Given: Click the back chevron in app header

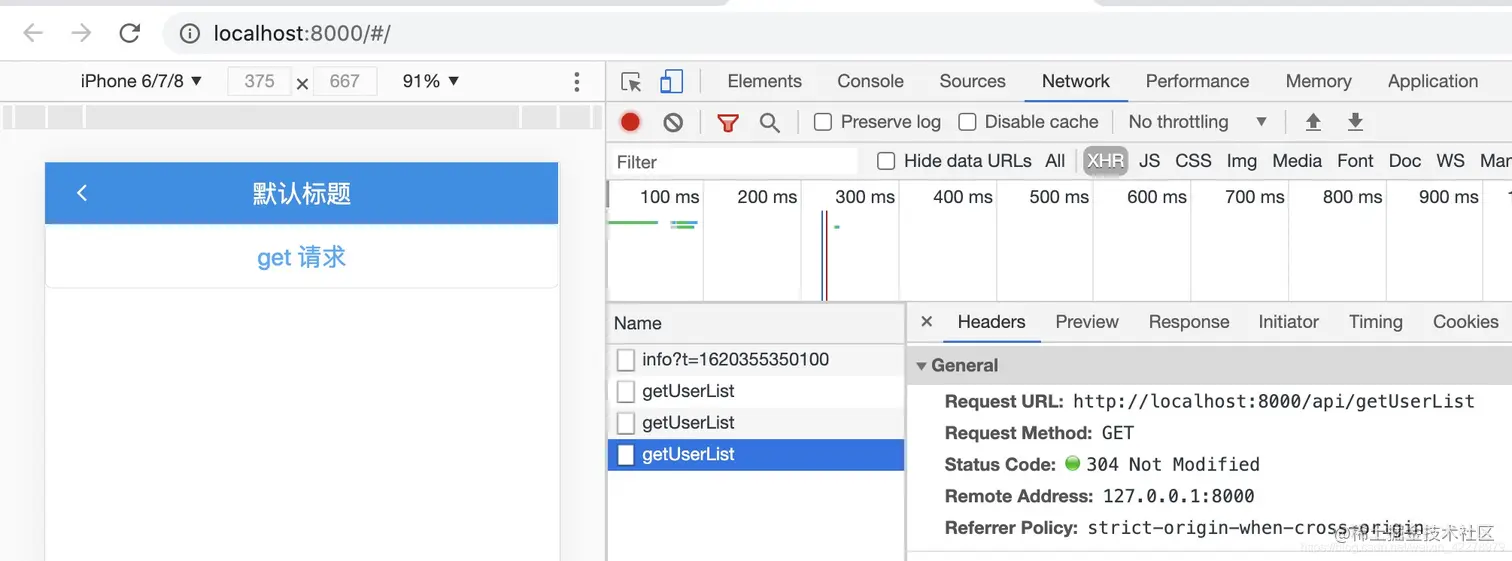Looking at the screenshot, I should (82, 193).
